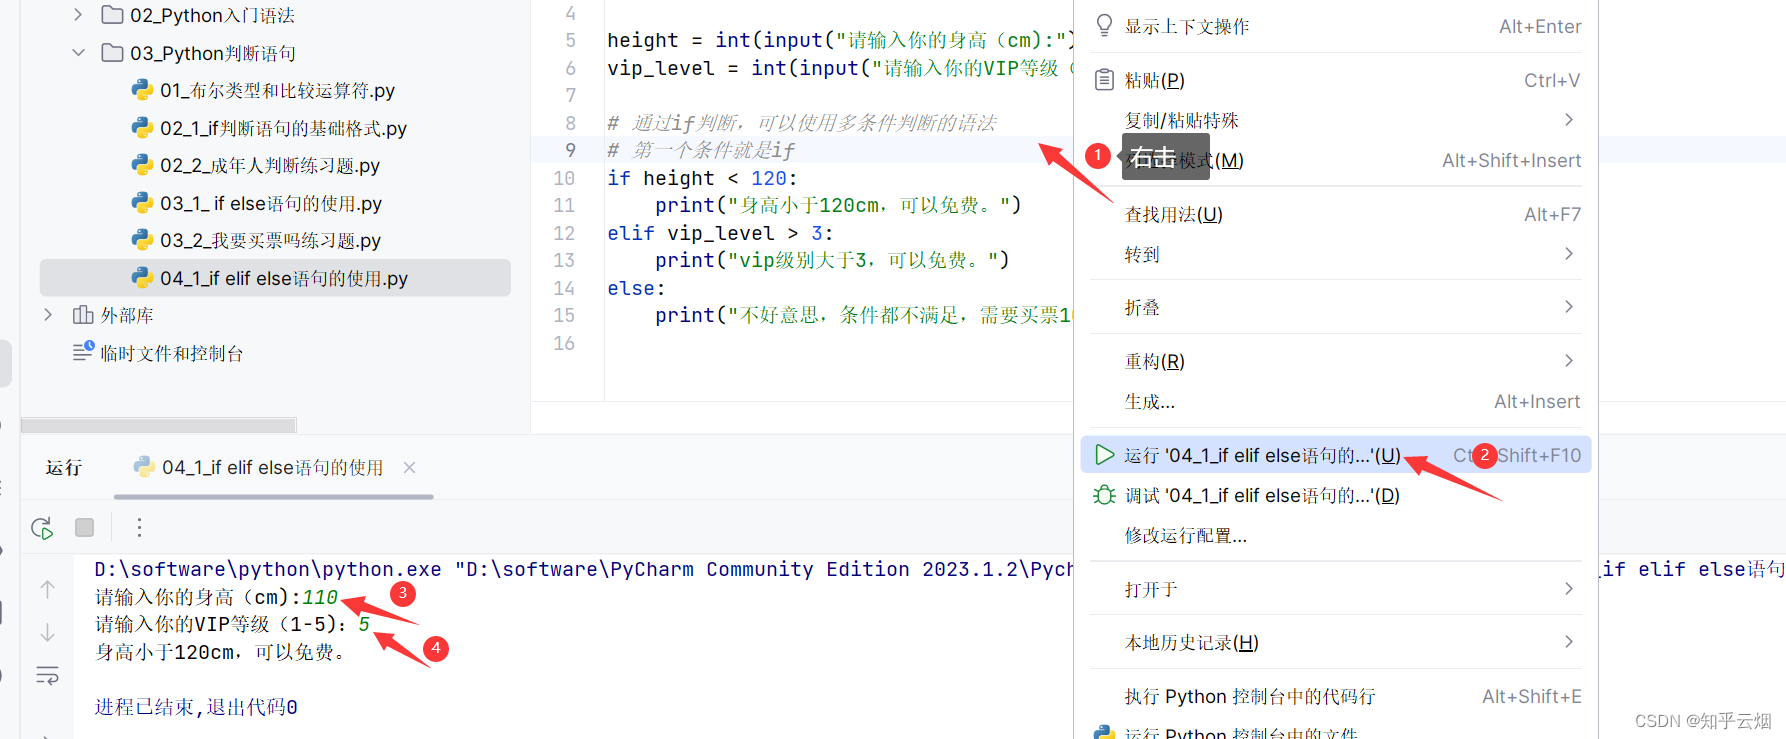
Task: Click the scroll down arrow in console gutter
Action: (47, 633)
